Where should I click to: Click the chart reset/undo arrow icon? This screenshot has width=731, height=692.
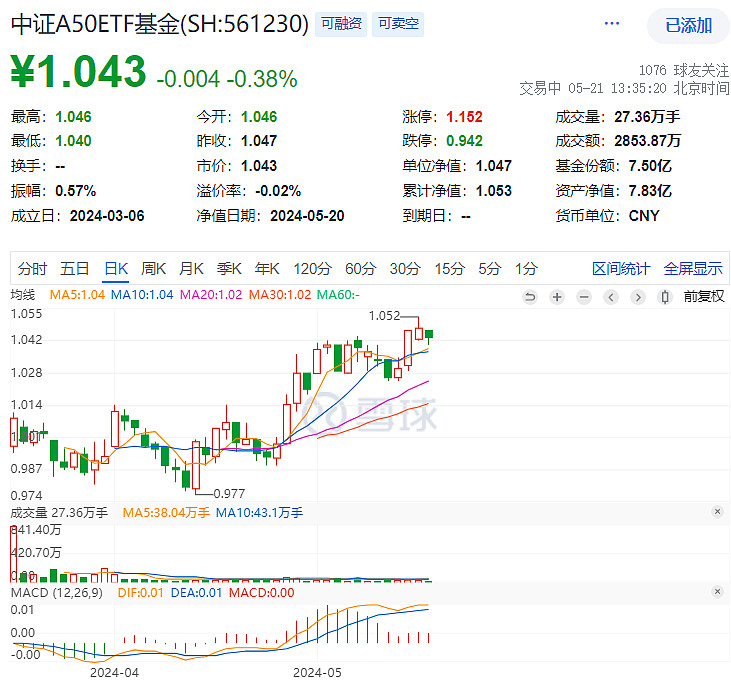coord(530,297)
